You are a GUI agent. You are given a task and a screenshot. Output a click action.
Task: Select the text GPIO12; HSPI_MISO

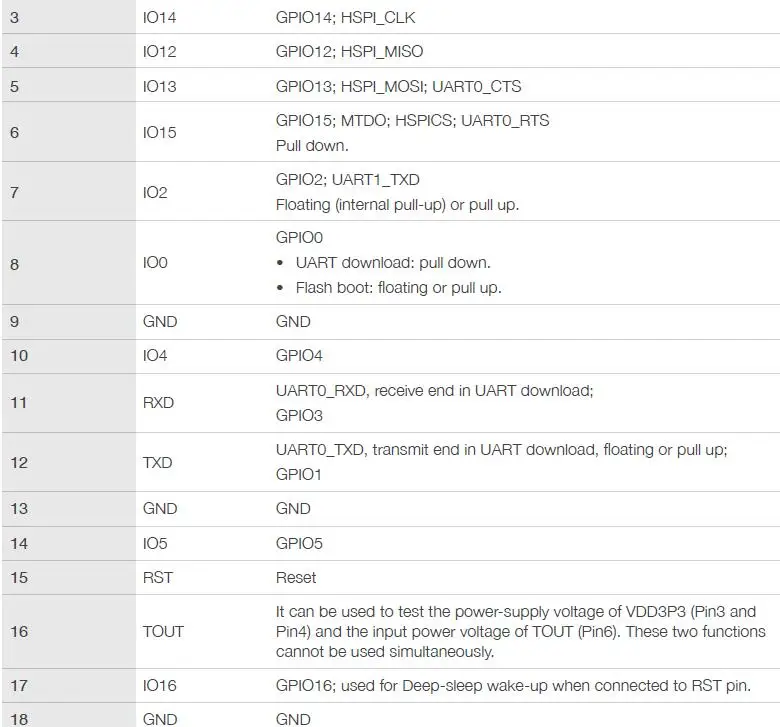tap(349, 51)
